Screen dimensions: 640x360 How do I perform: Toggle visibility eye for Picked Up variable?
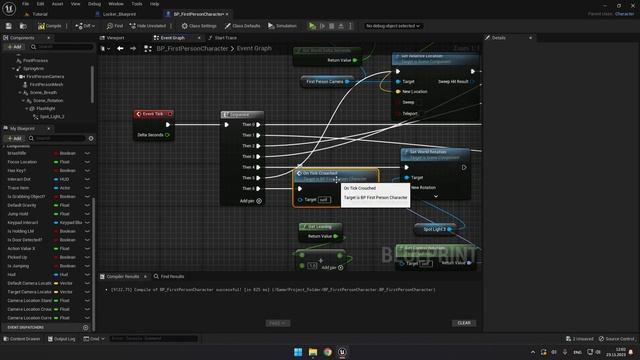(x=87, y=257)
